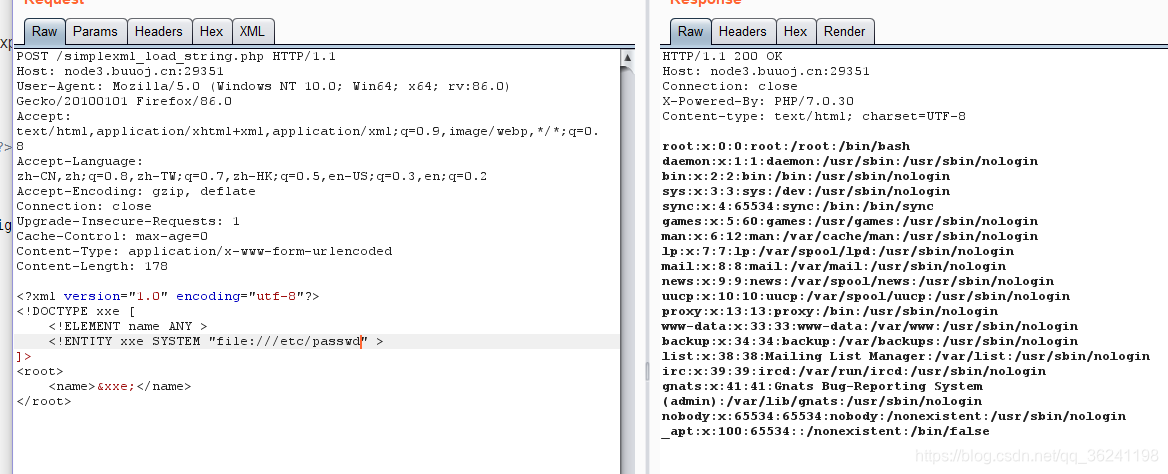Screen dimensions: 1168x474
Task: Click the list:x:38:38 Mailing List Manager entry
Action: tap(906, 356)
